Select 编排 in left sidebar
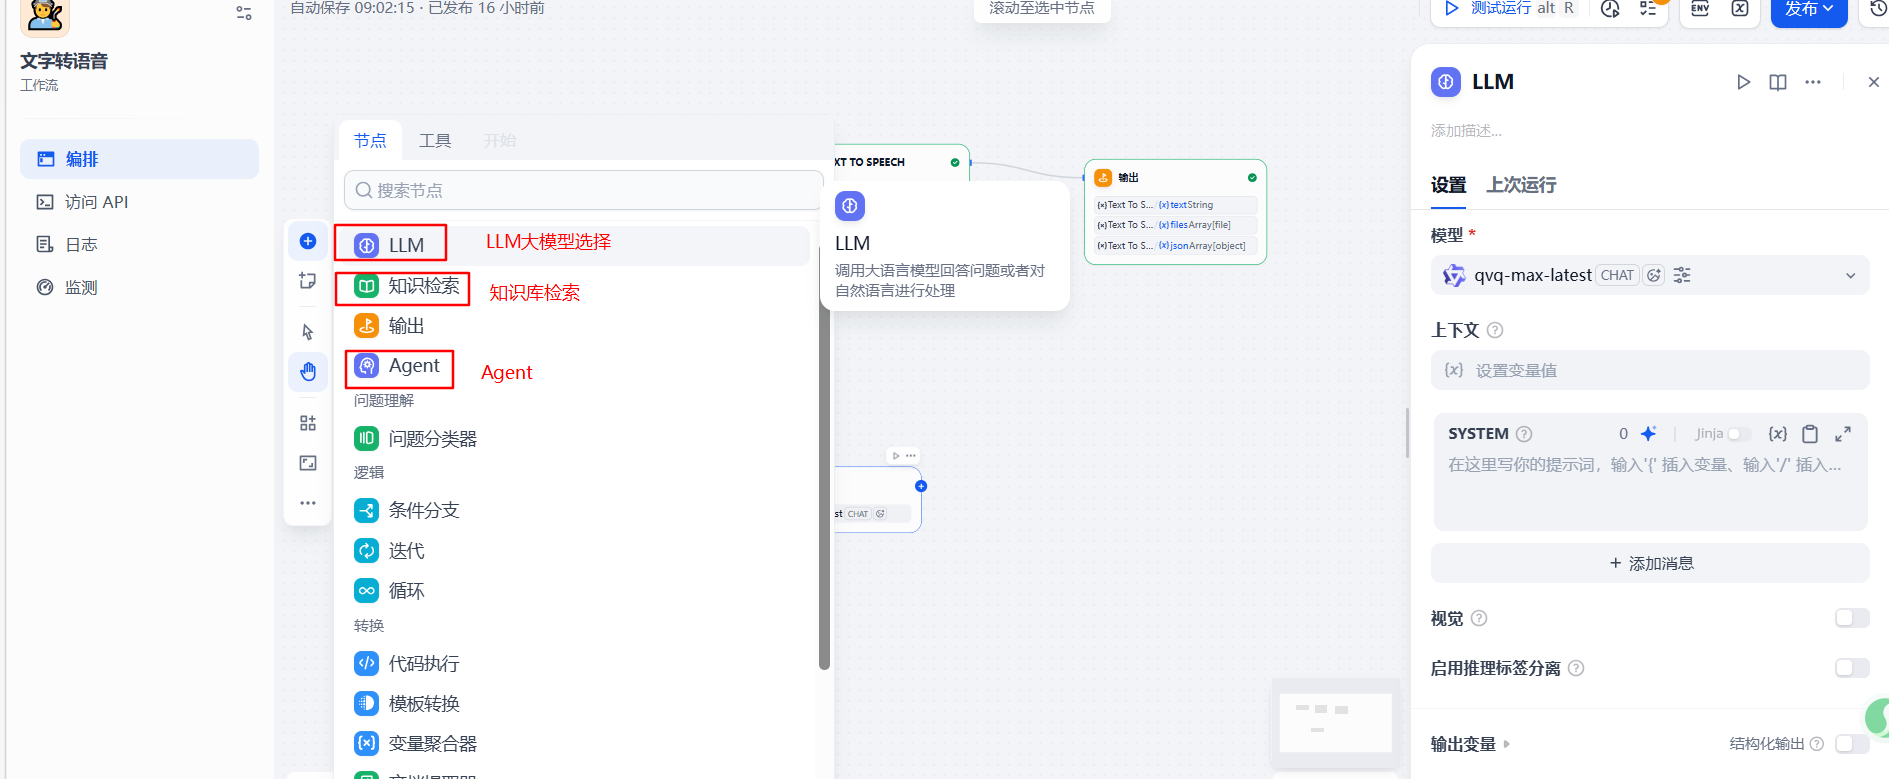The height and width of the screenshot is (779, 1889). (x=139, y=159)
